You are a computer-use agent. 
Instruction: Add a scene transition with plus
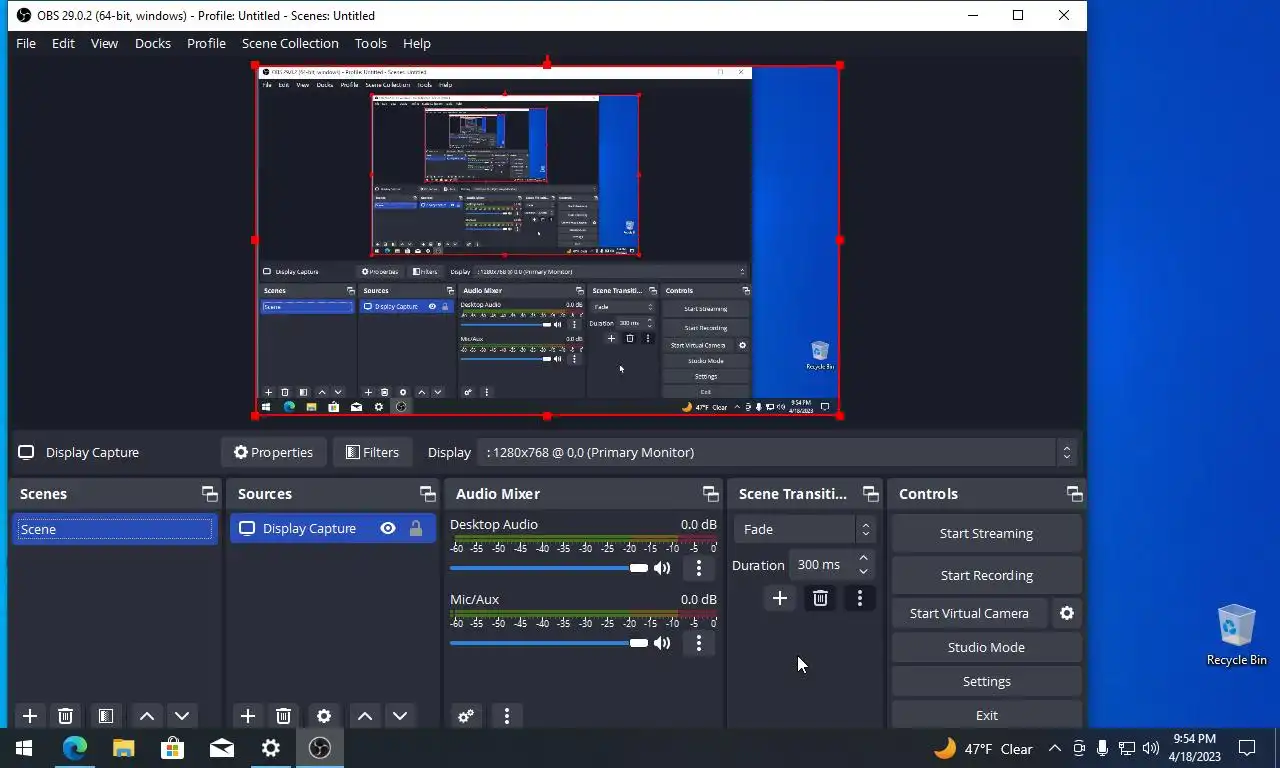[780, 598]
